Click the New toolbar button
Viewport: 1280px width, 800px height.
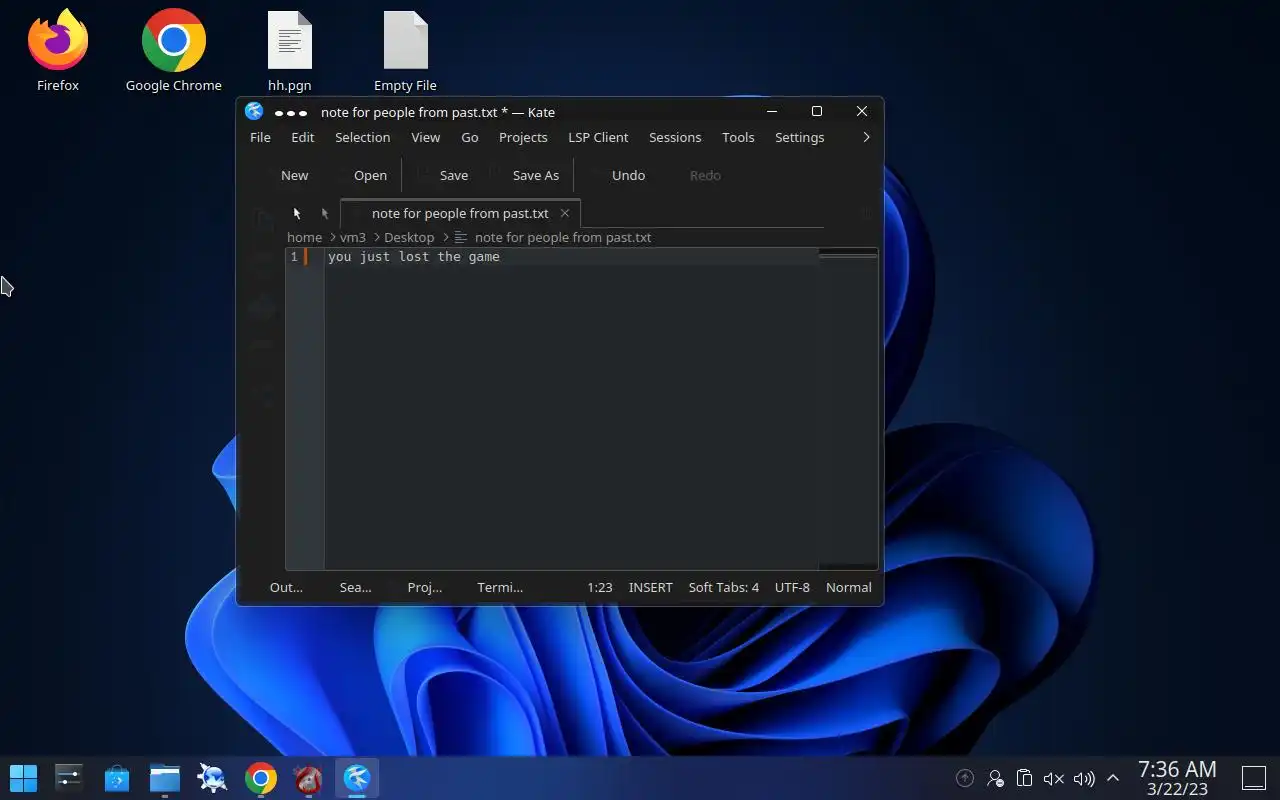pyautogui.click(x=294, y=175)
